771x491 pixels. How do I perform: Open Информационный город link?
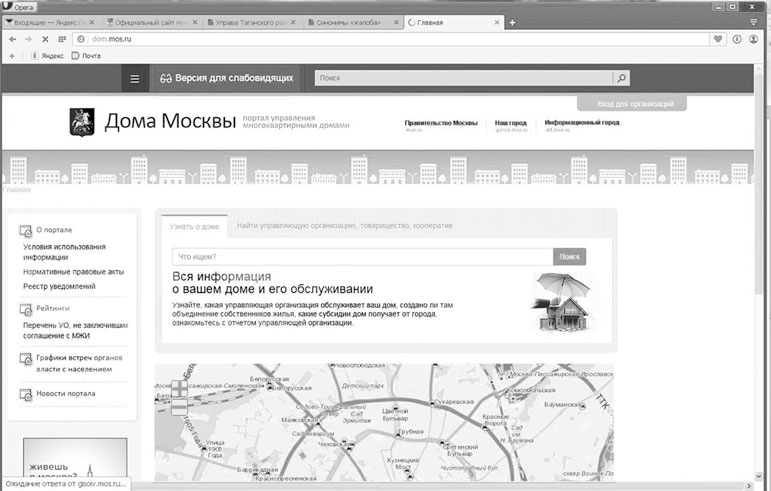[x=582, y=123]
